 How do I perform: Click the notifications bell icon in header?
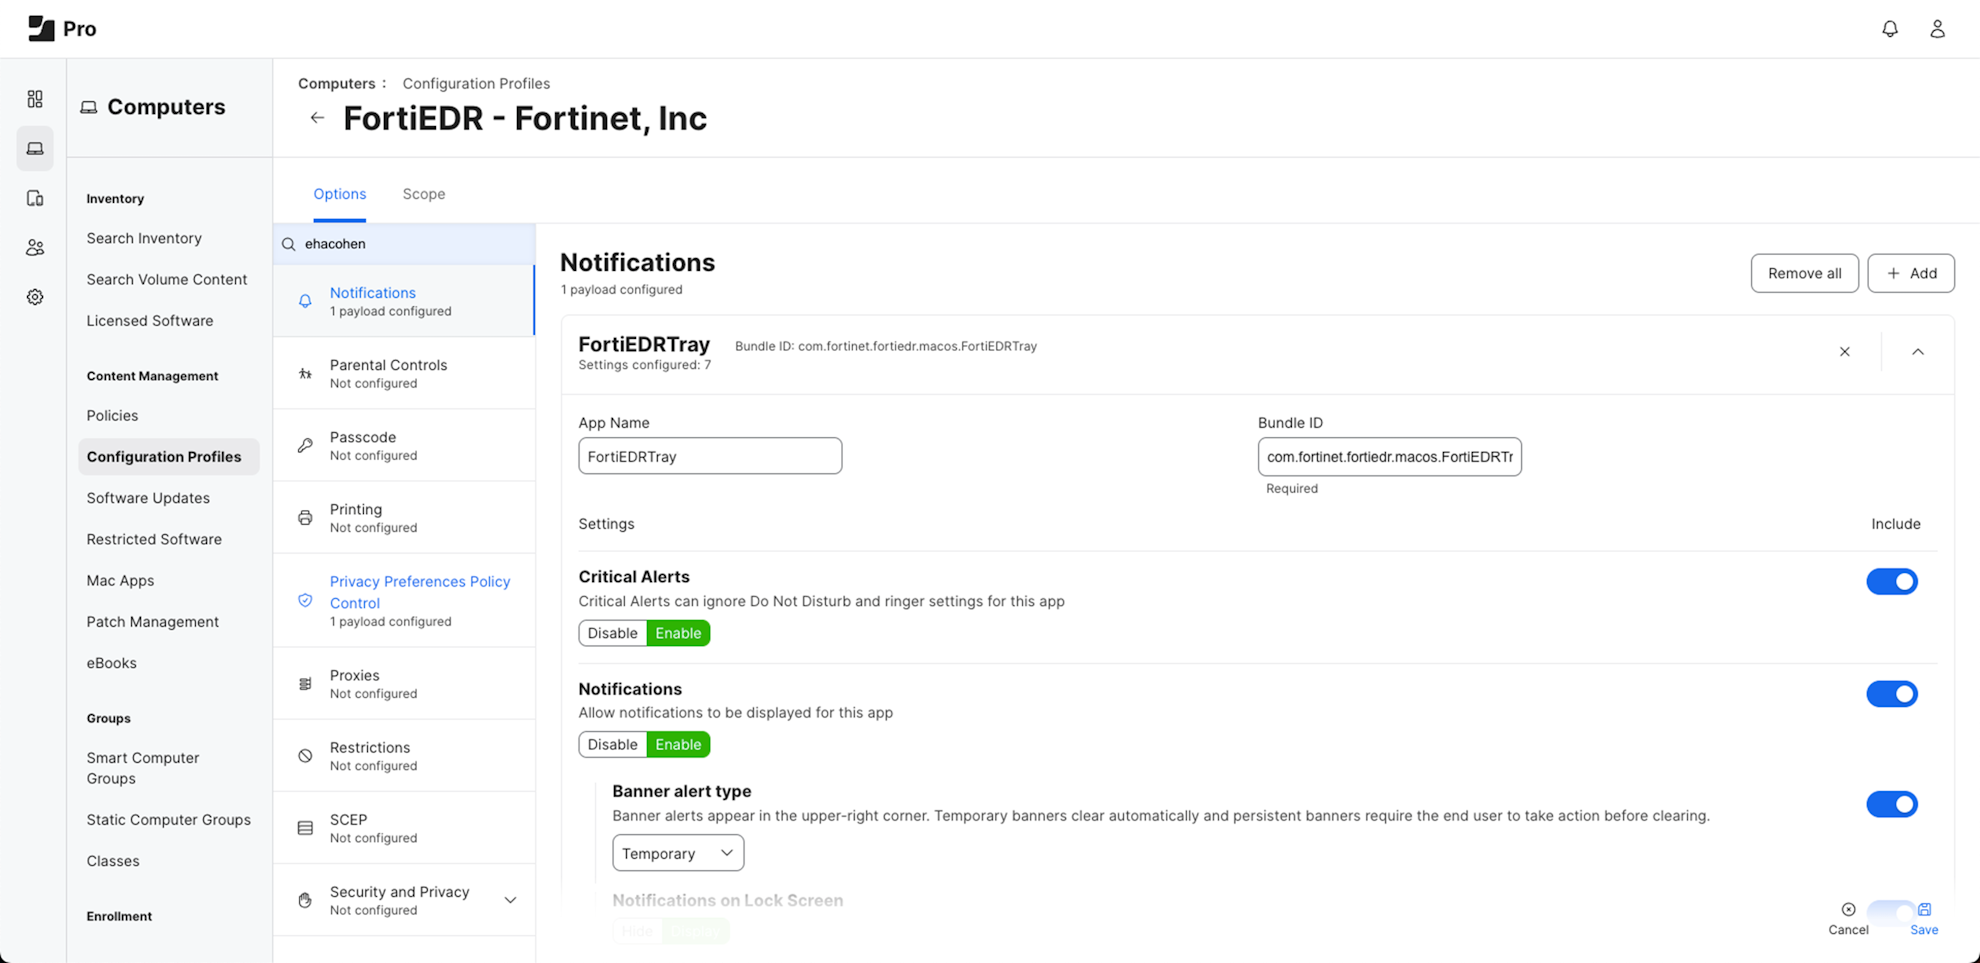coord(1889,29)
